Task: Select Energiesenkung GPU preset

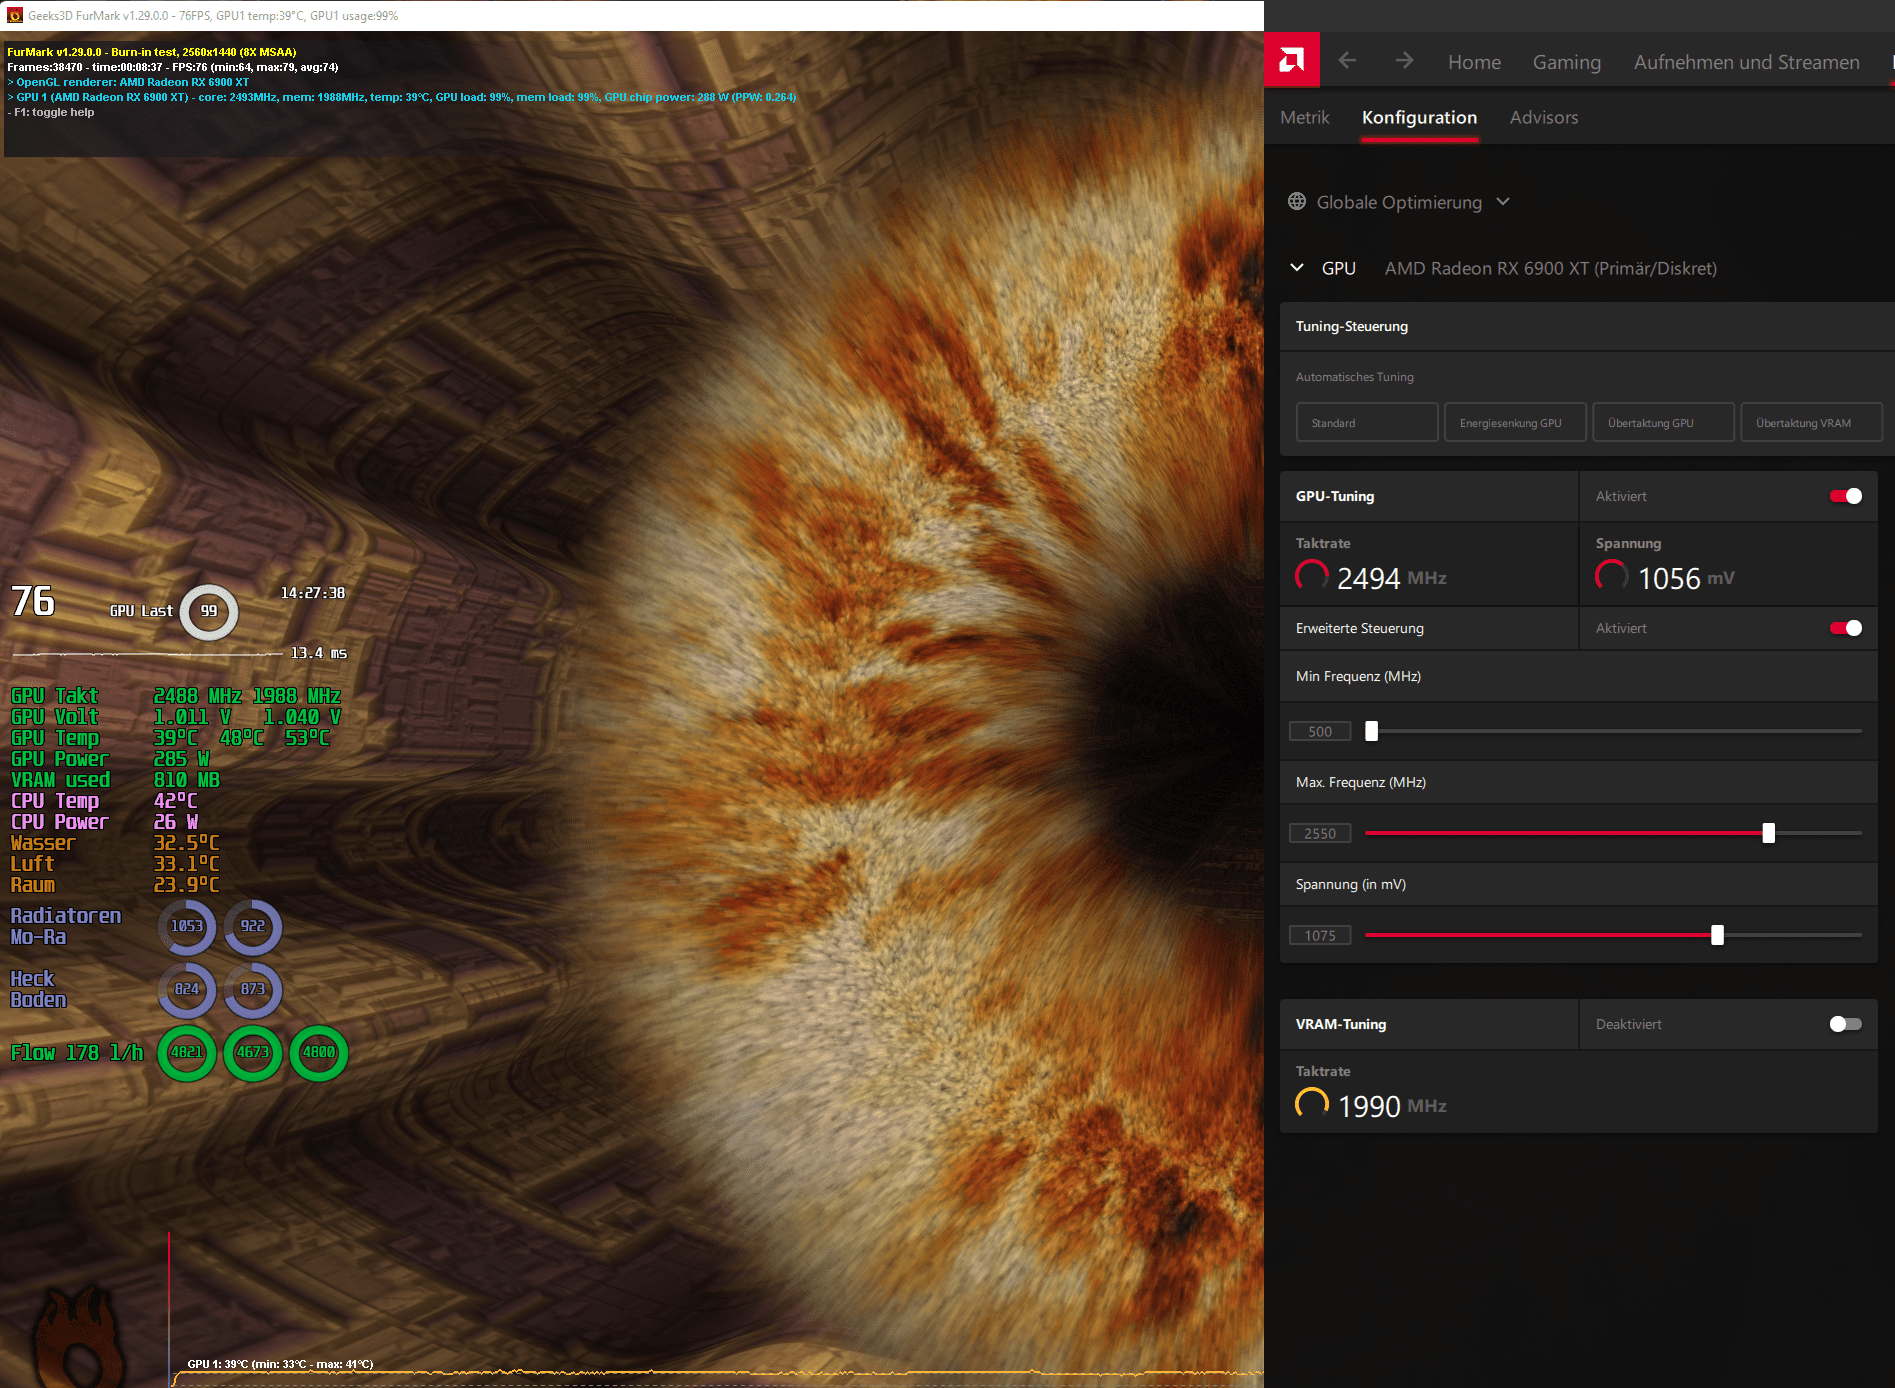Action: coord(1515,422)
